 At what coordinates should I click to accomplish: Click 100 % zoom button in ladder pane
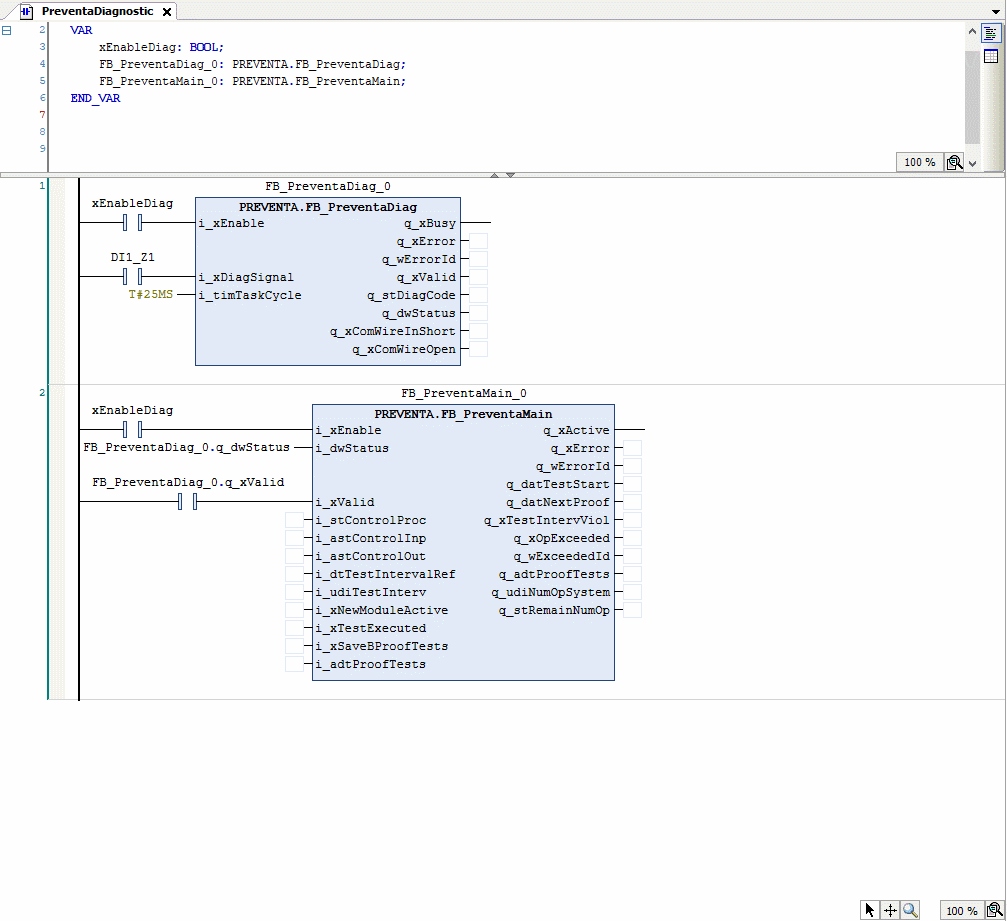[x=961, y=910]
